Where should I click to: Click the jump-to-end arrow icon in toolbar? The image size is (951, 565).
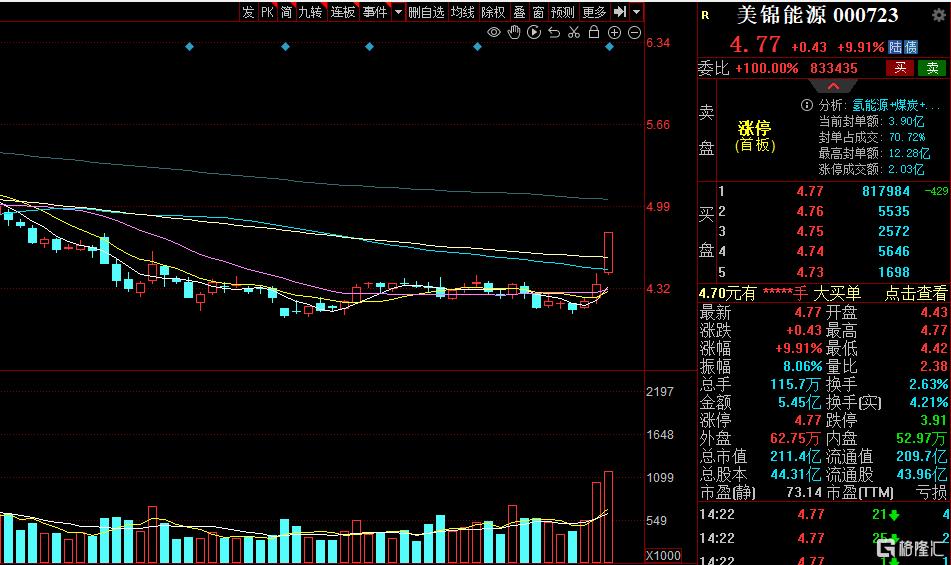(x=619, y=12)
